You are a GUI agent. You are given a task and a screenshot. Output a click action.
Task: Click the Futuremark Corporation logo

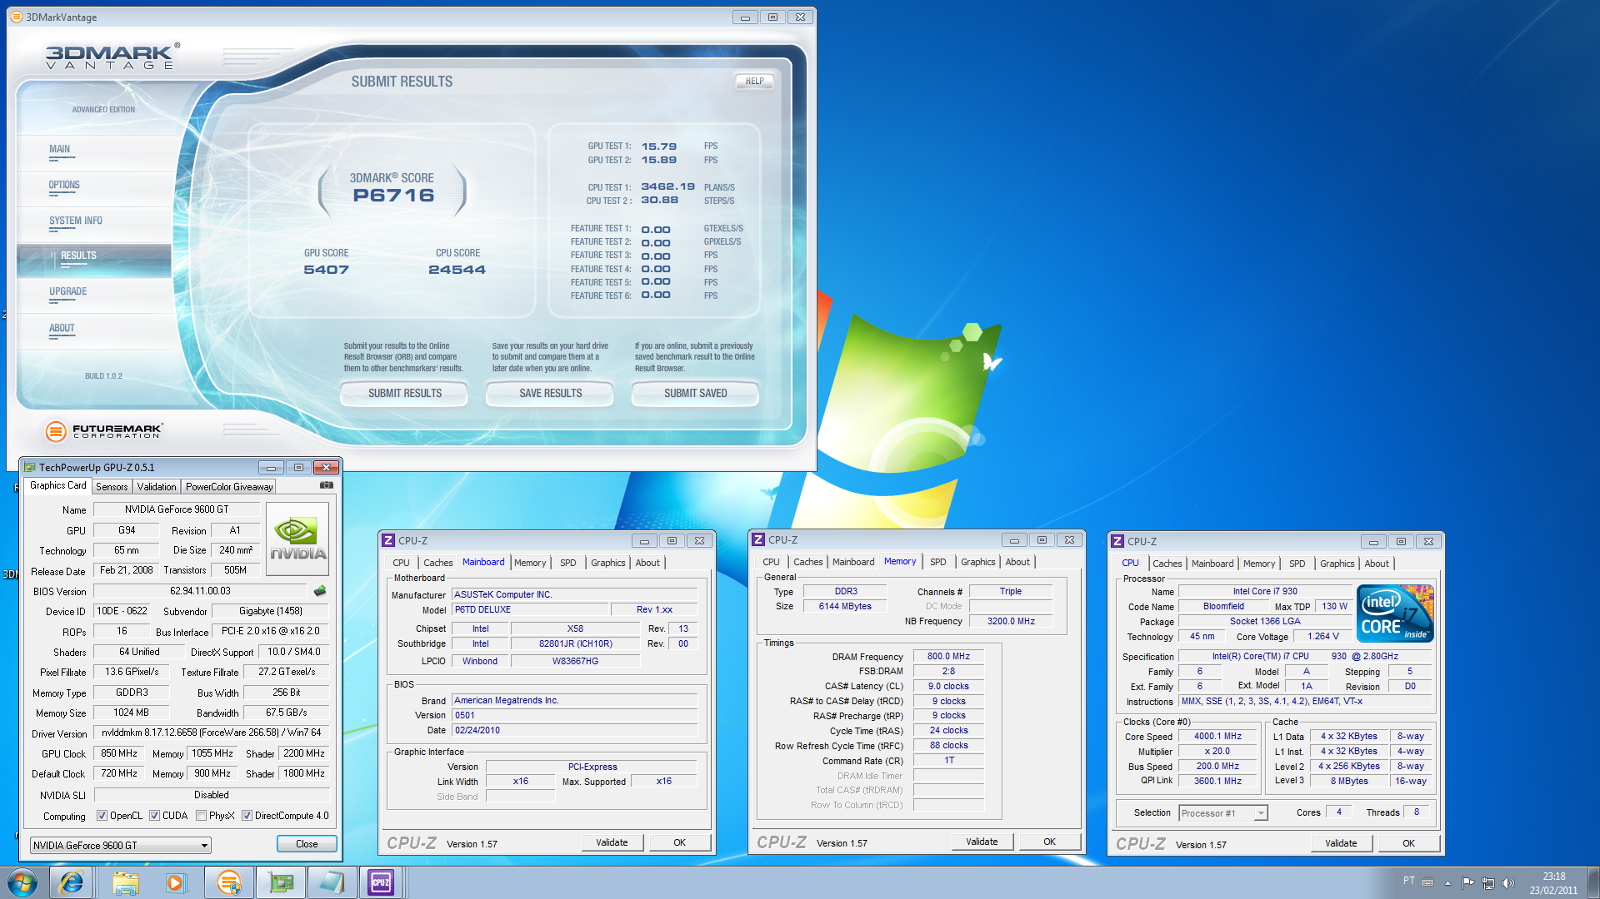tap(104, 431)
